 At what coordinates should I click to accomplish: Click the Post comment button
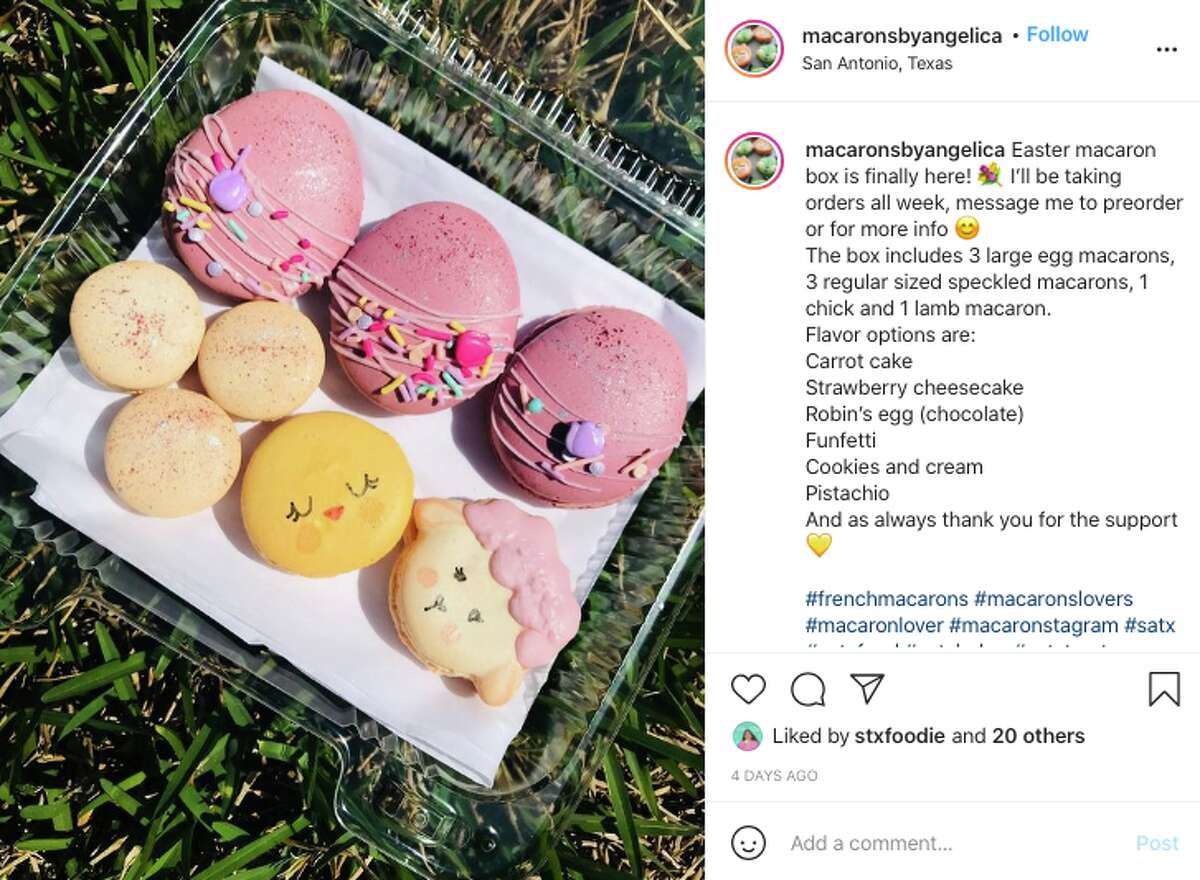click(1157, 843)
